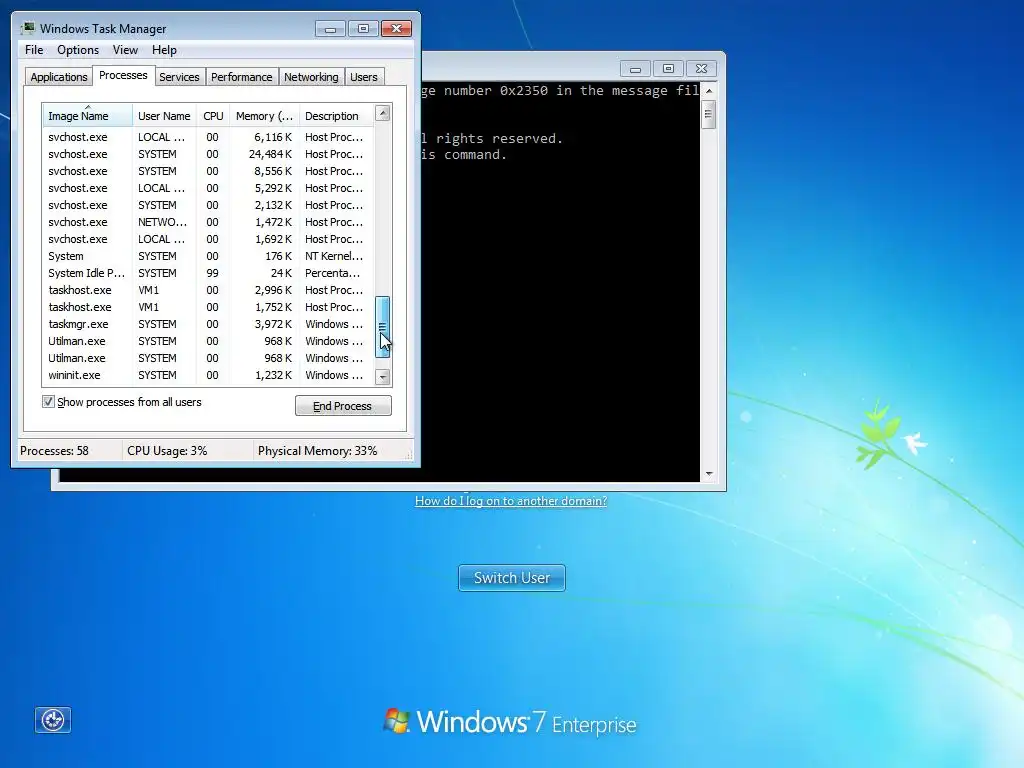The width and height of the screenshot is (1024, 768).
Task: Click the 'Processes: 58' status bar entry
Action: (54, 451)
